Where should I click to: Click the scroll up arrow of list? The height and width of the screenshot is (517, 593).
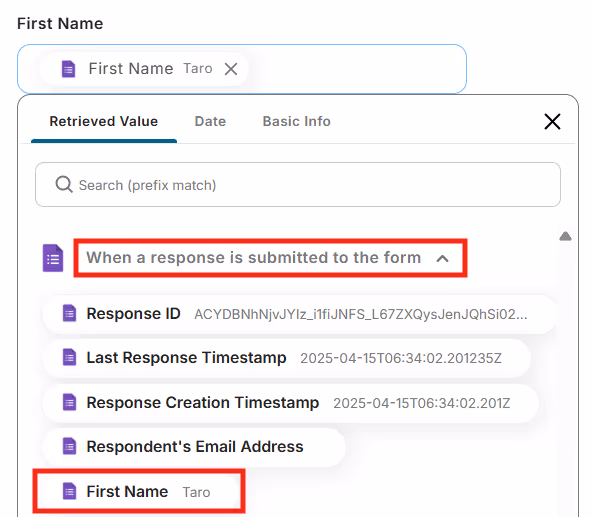click(x=565, y=236)
